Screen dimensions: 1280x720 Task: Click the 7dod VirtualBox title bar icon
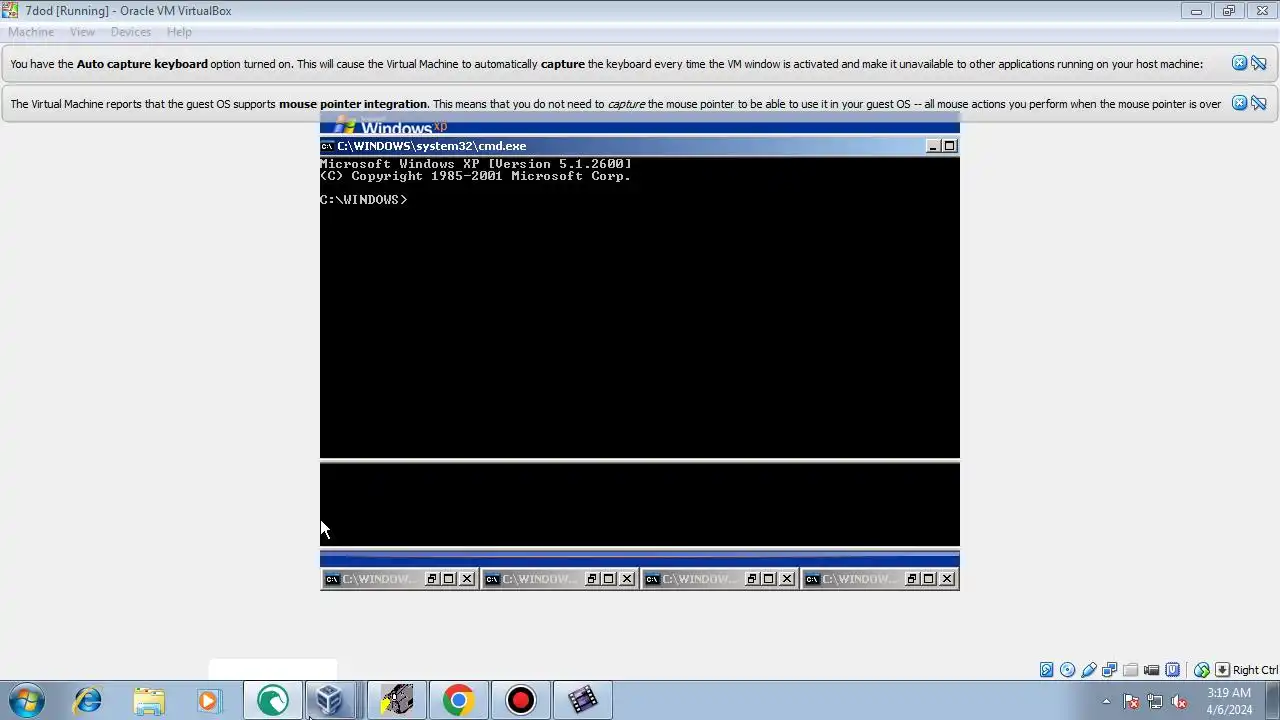pyautogui.click(x=10, y=11)
